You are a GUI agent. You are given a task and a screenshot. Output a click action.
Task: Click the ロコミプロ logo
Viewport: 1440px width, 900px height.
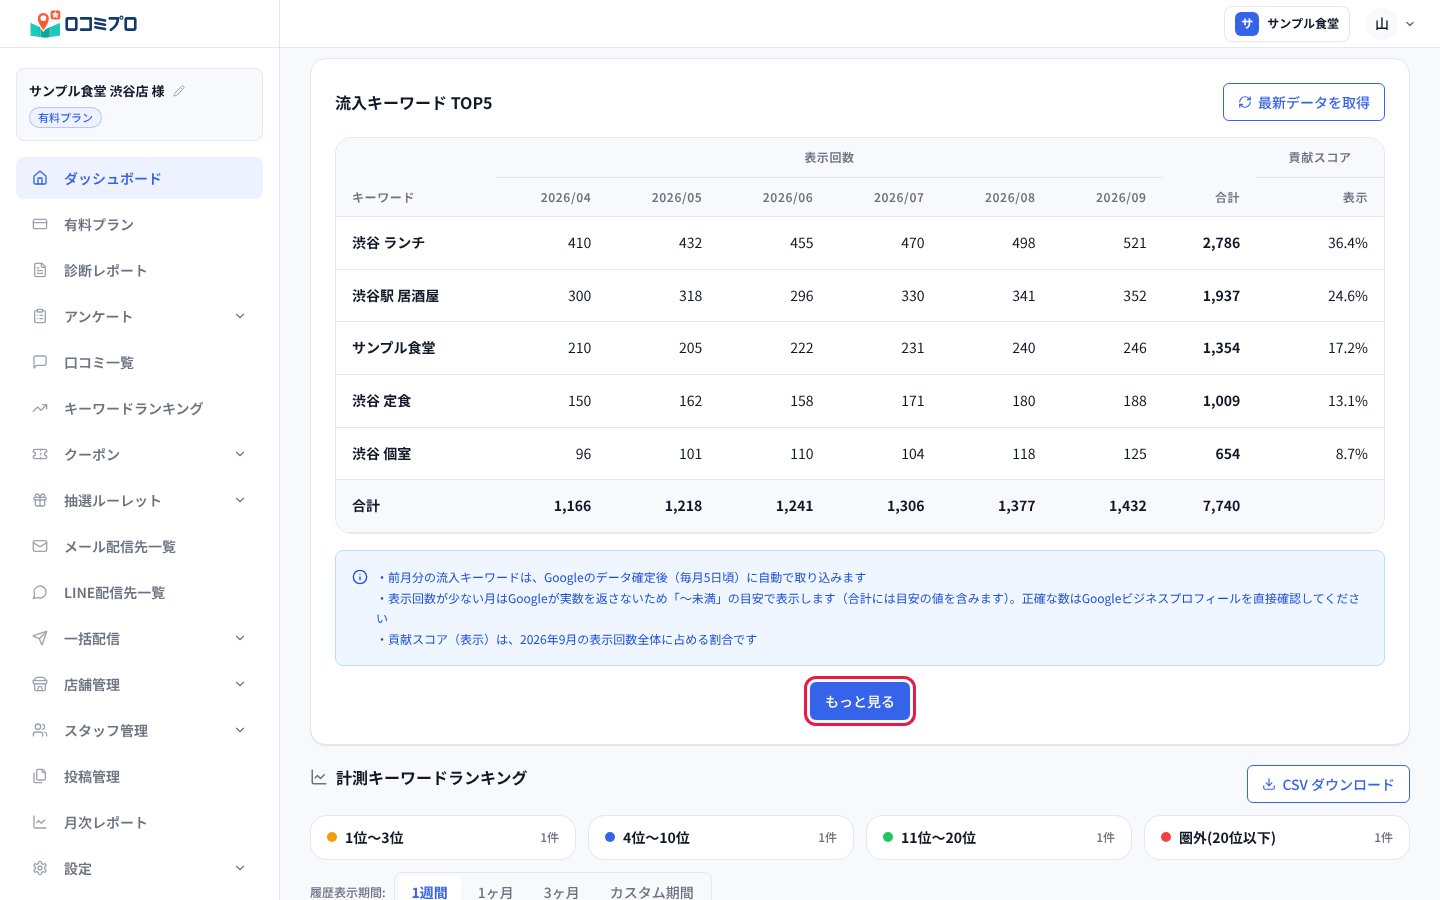[x=84, y=23]
